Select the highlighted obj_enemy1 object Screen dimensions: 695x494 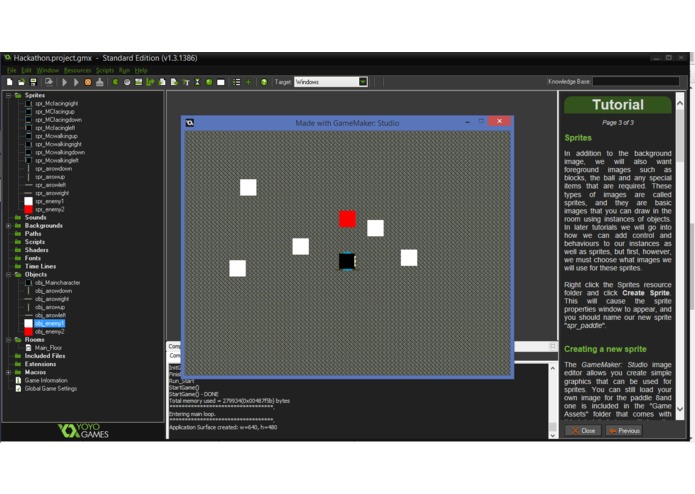pyautogui.click(x=50, y=323)
